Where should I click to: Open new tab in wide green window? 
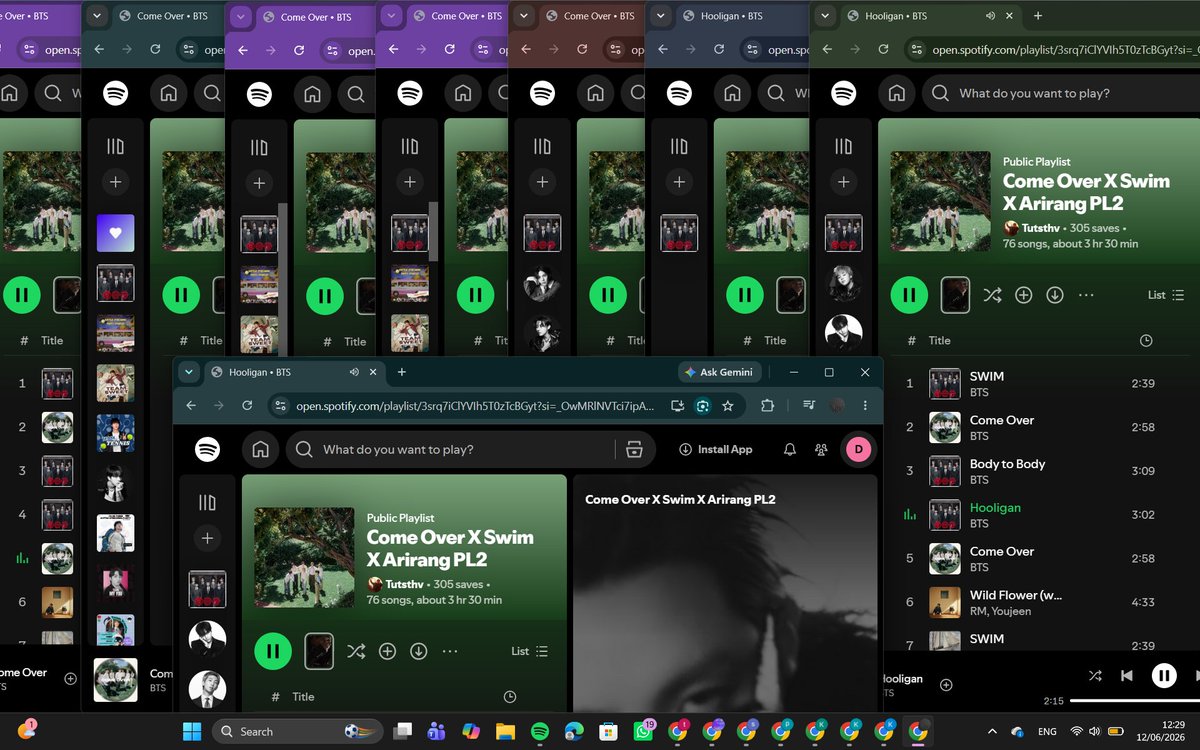[x=1038, y=16]
